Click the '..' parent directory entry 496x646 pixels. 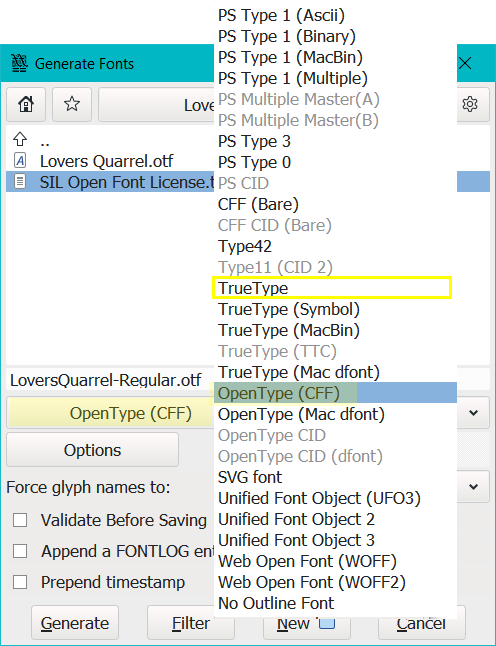45,142
